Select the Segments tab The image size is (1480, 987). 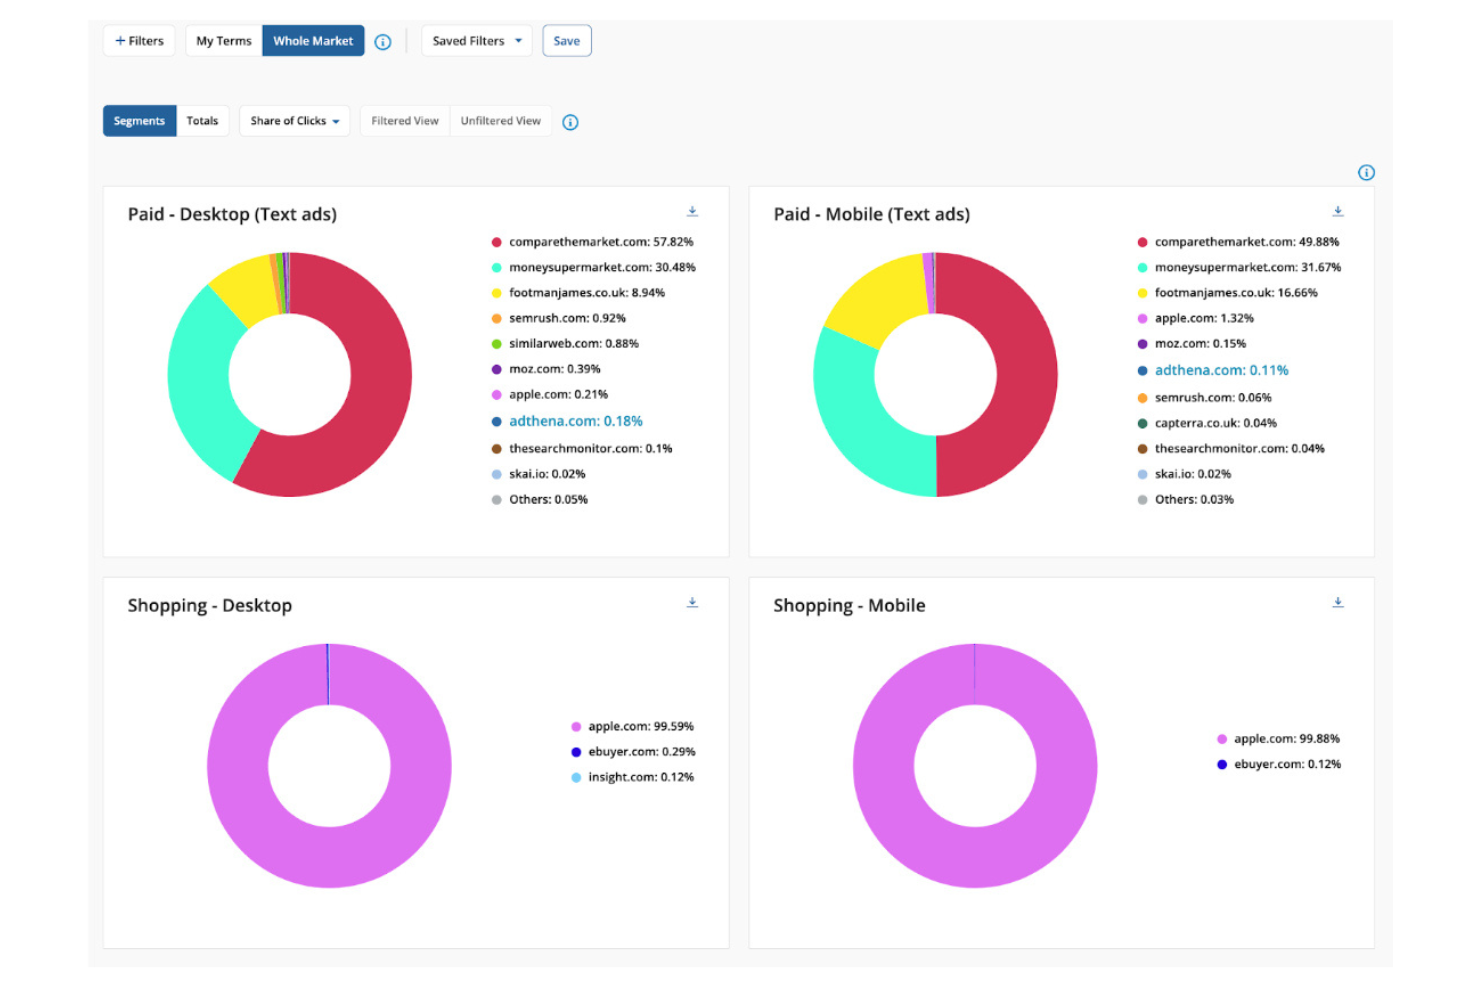point(139,121)
